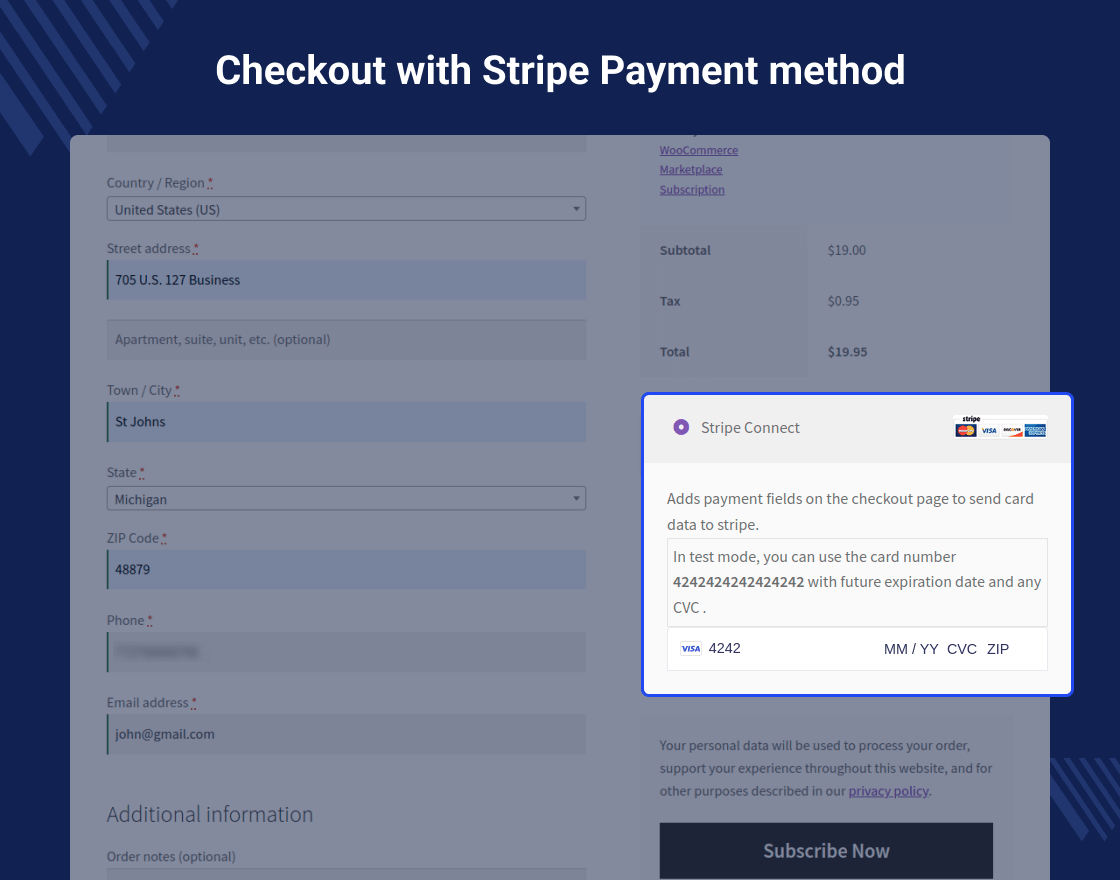Screen dimensions: 1120x880
Task: Open the Marketplace link
Action: (690, 170)
